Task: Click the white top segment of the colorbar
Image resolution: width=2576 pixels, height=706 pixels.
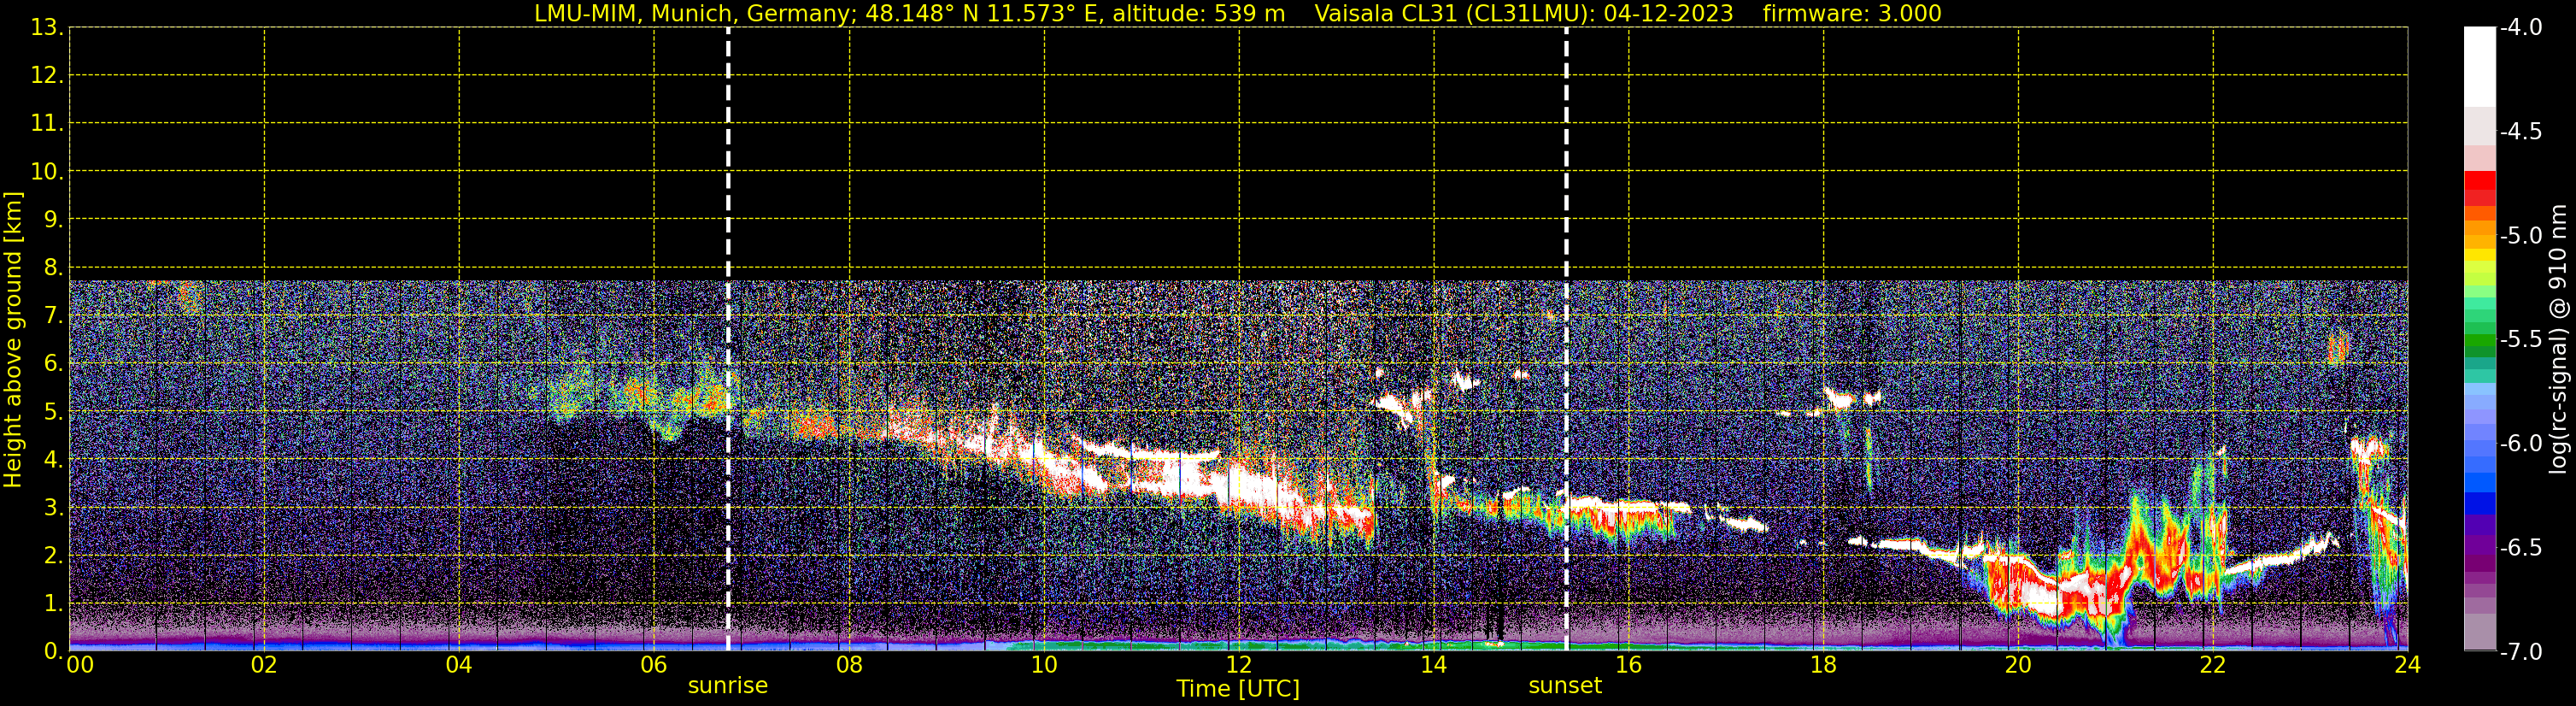Action: [x=2479, y=66]
